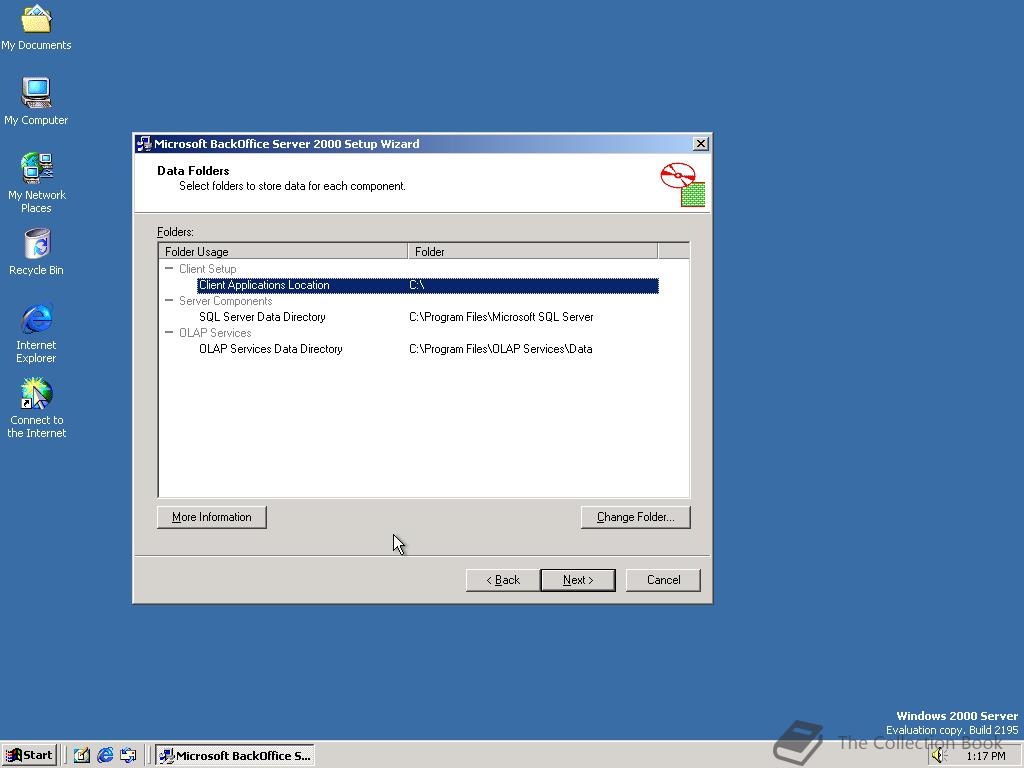Launch Internet Explorer from quick launch bar
Viewport: 1024px width, 768px height.
pos(104,755)
